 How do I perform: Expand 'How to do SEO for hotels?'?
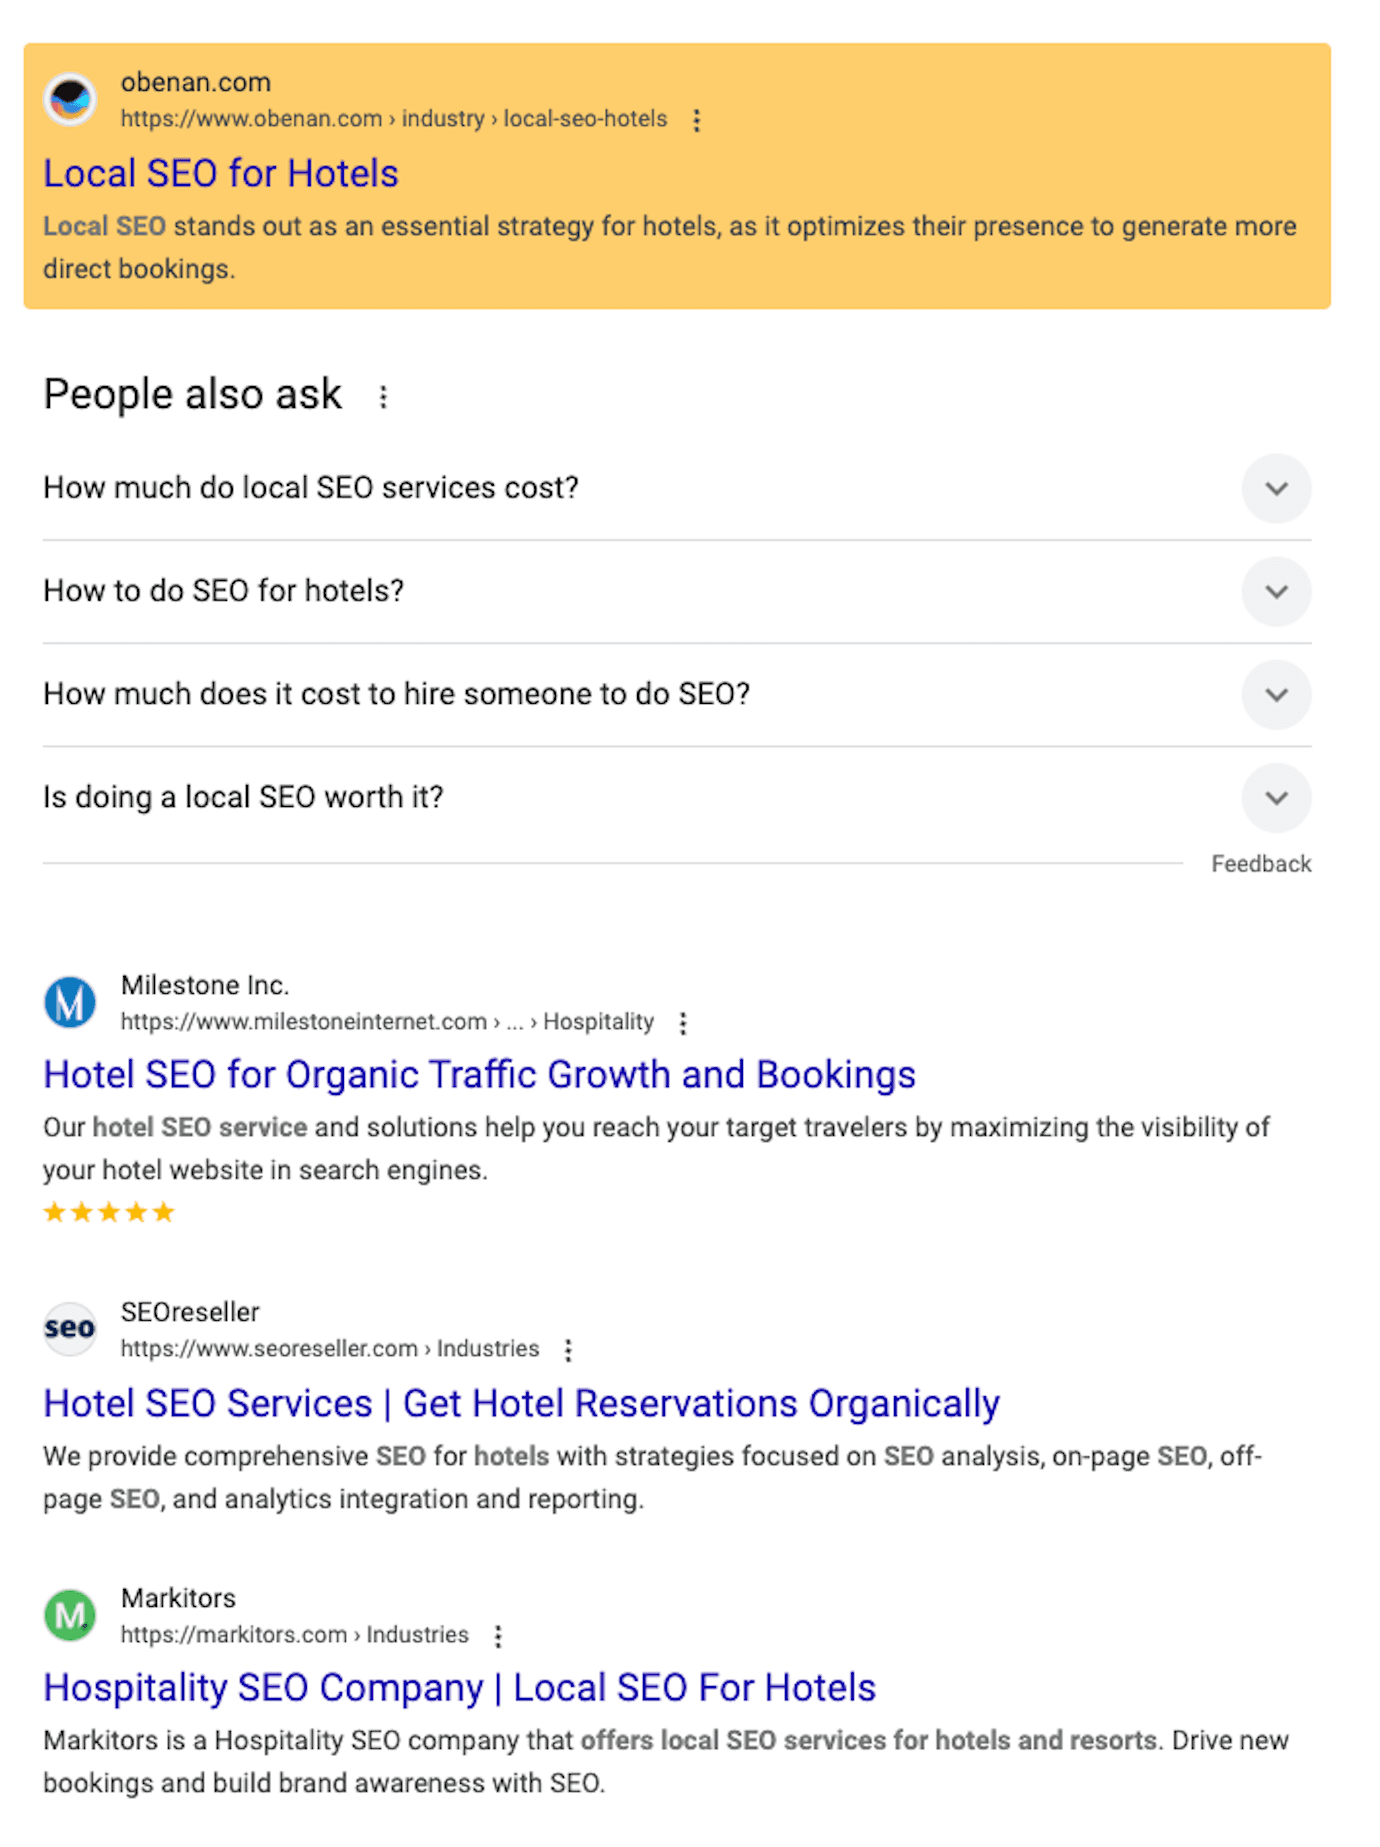[x=1276, y=592]
